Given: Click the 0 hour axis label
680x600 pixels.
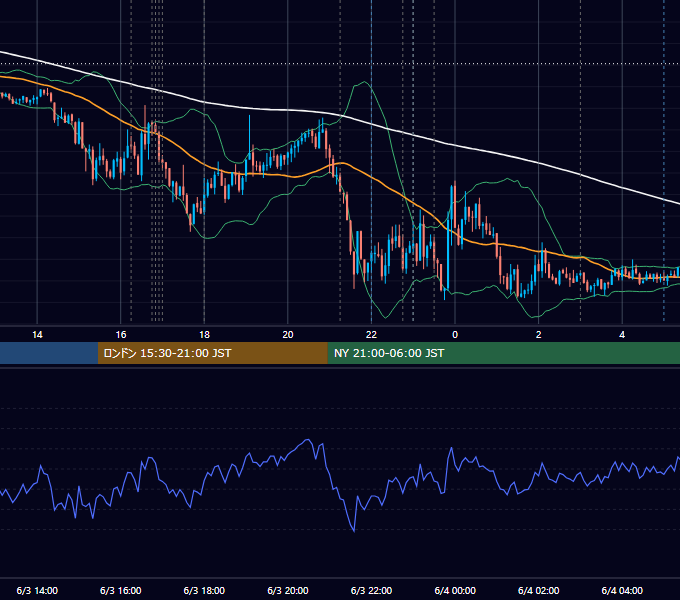Looking at the screenshot, I should point(455,335).
